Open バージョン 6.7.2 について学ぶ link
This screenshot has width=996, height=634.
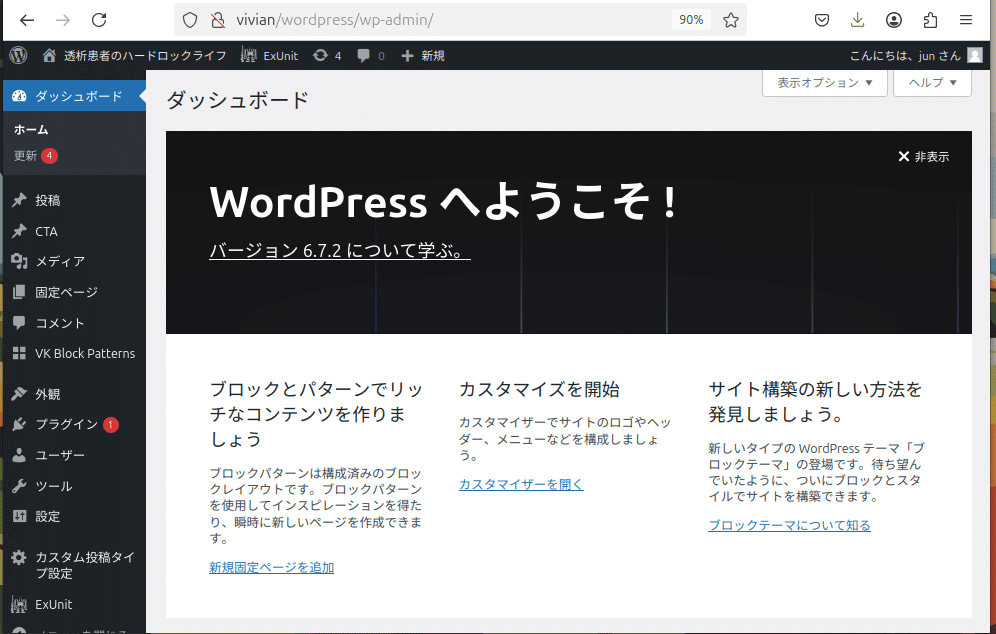coord(340,250)
